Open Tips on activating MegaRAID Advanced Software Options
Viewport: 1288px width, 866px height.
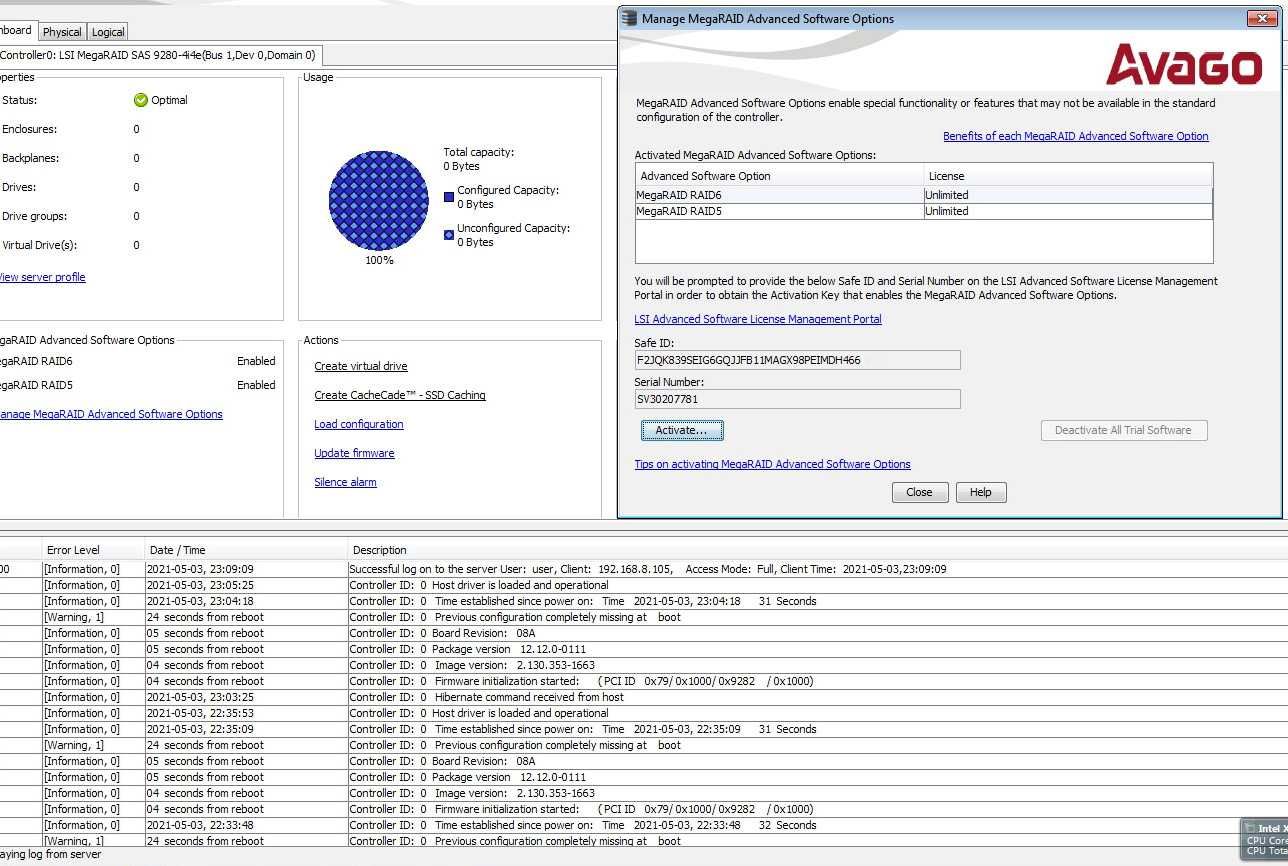tap(772, 464)
